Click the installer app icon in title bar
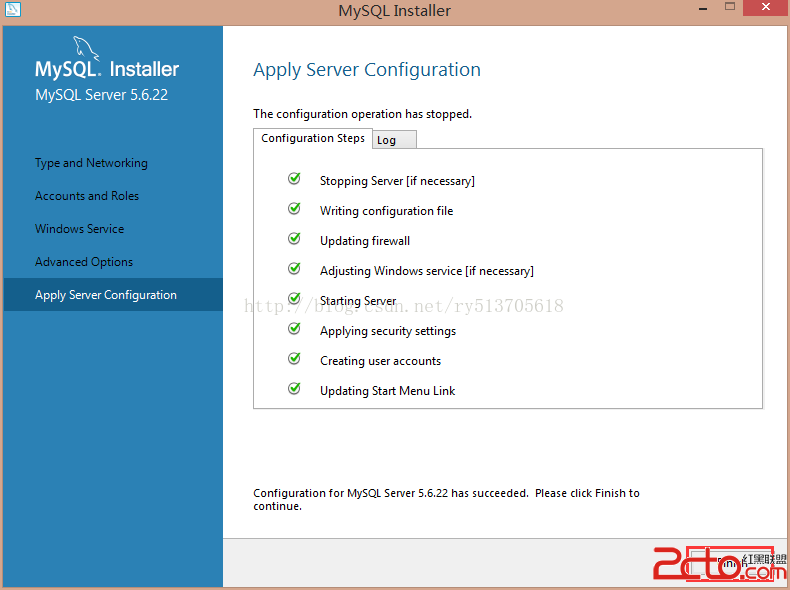This screenshot has width=790, height=590. (x=13, y=9)
